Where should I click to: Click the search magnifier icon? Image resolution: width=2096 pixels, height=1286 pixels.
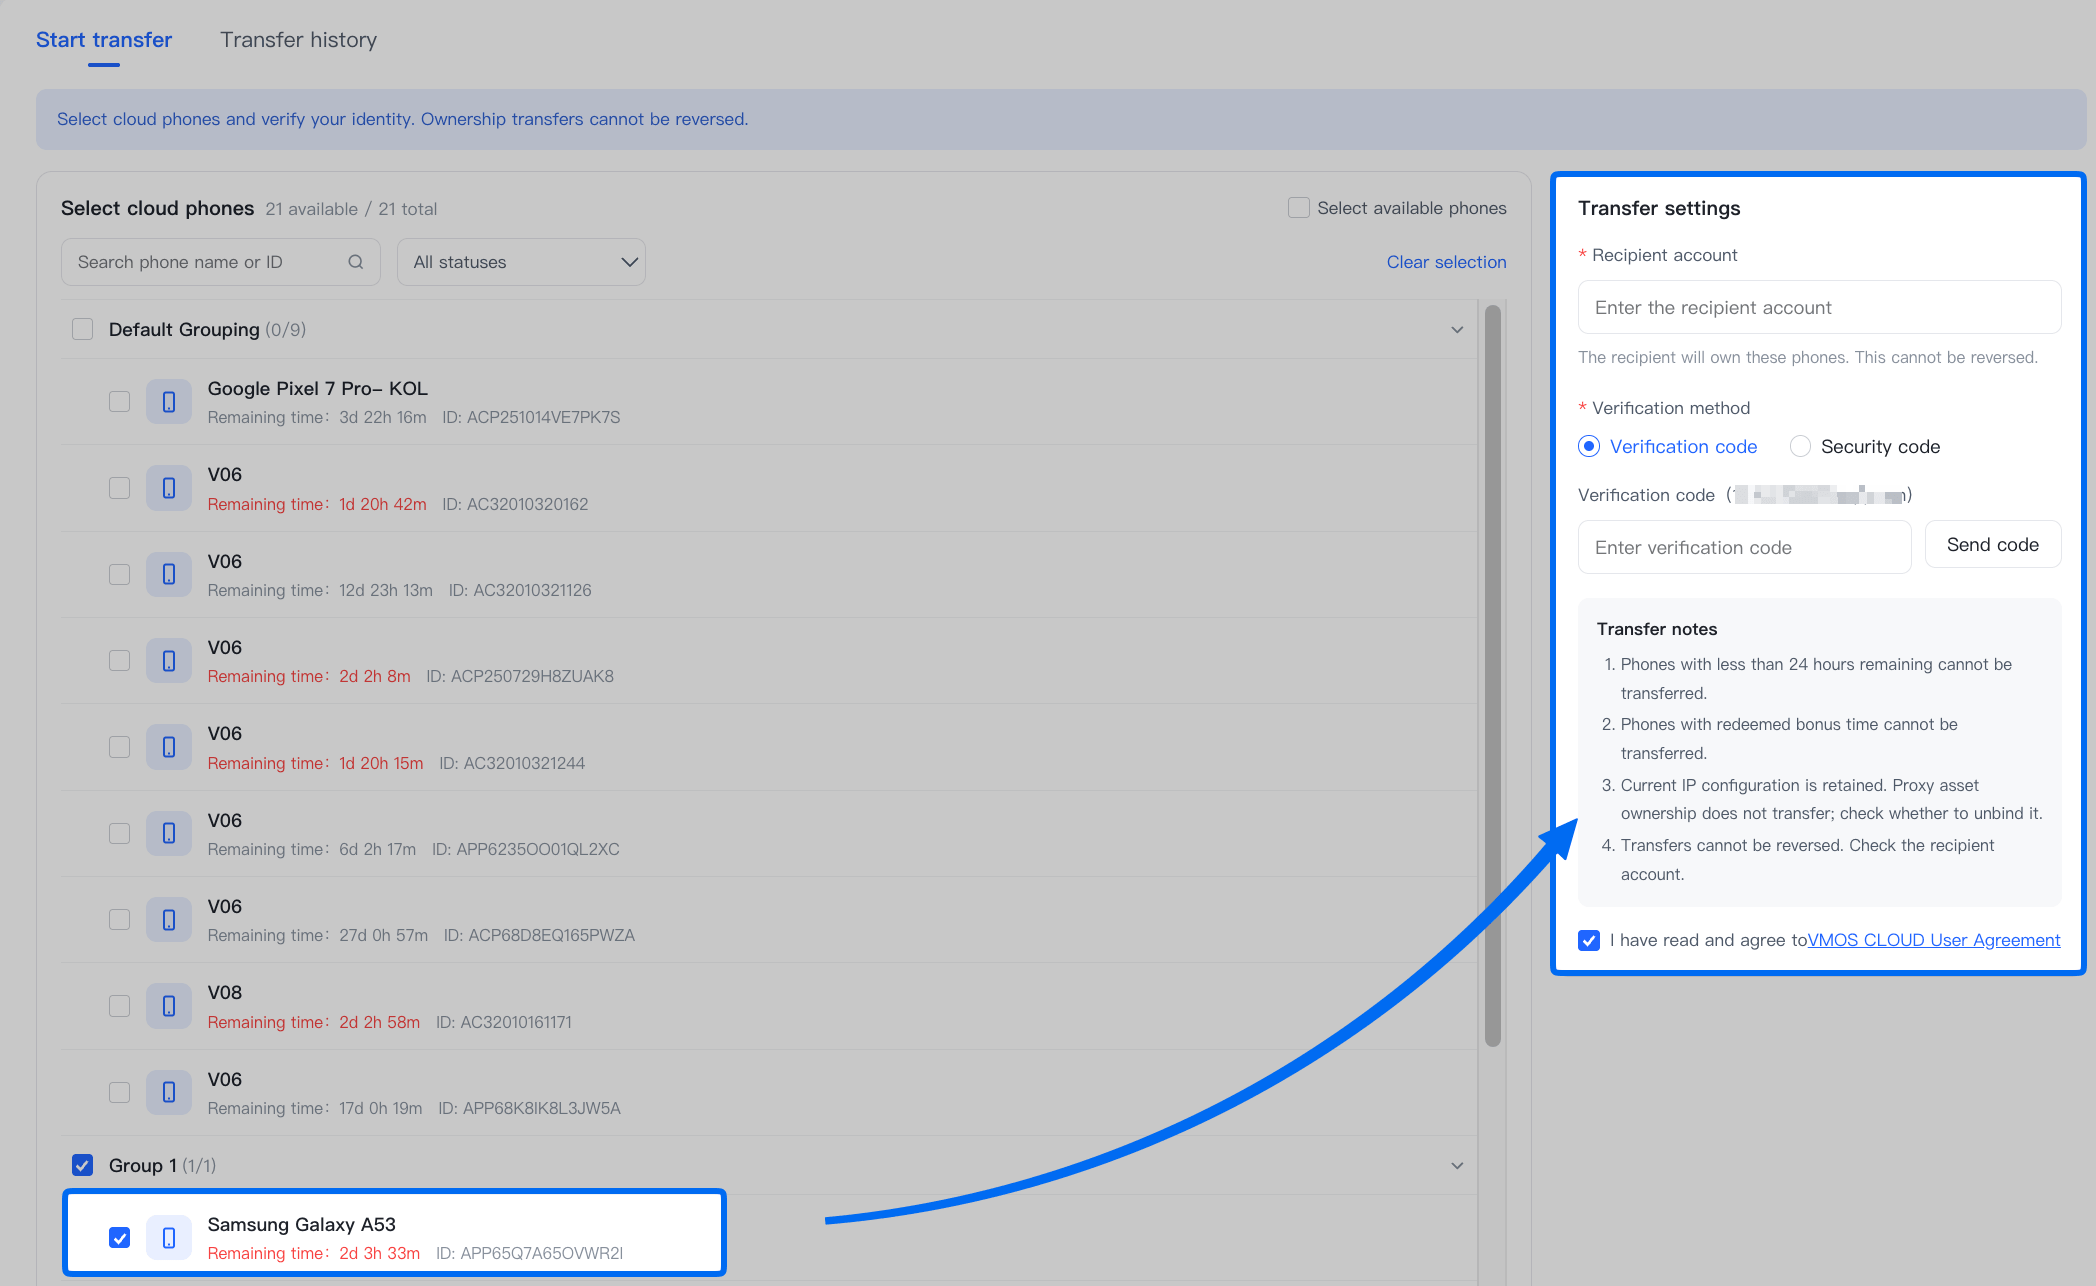(x=355, y=262)
